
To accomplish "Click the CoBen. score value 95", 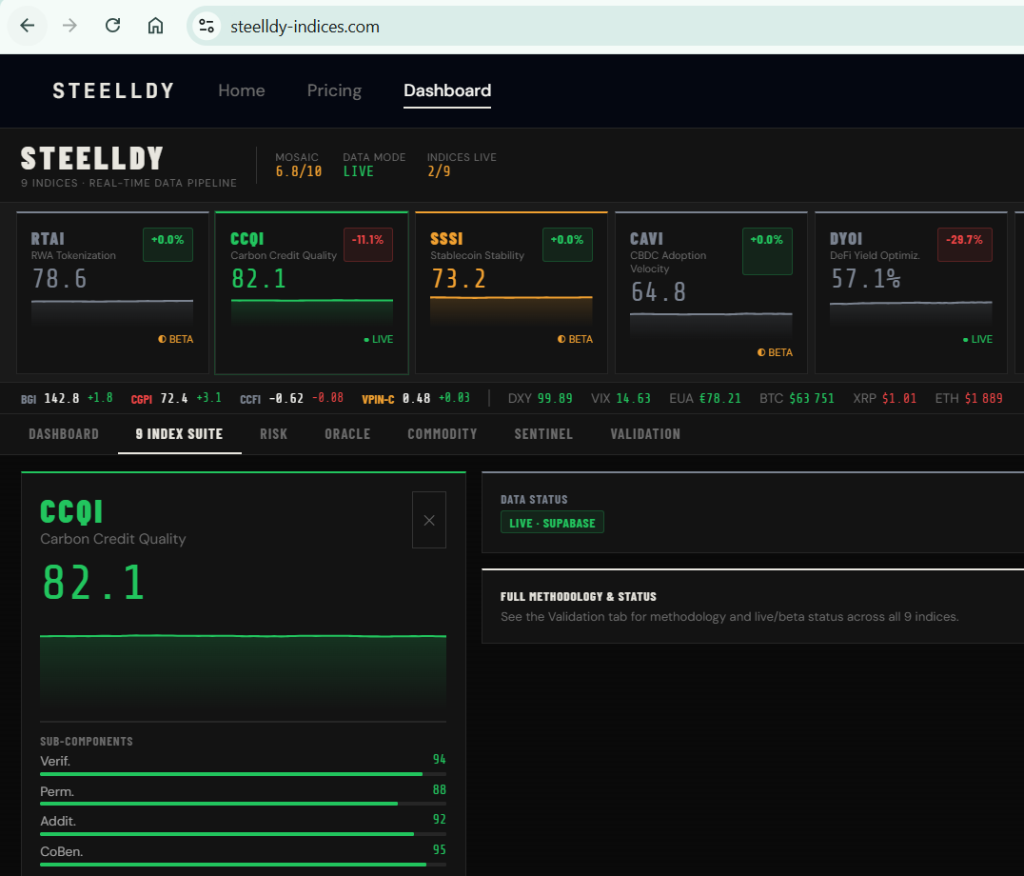I will pos(440,850).
